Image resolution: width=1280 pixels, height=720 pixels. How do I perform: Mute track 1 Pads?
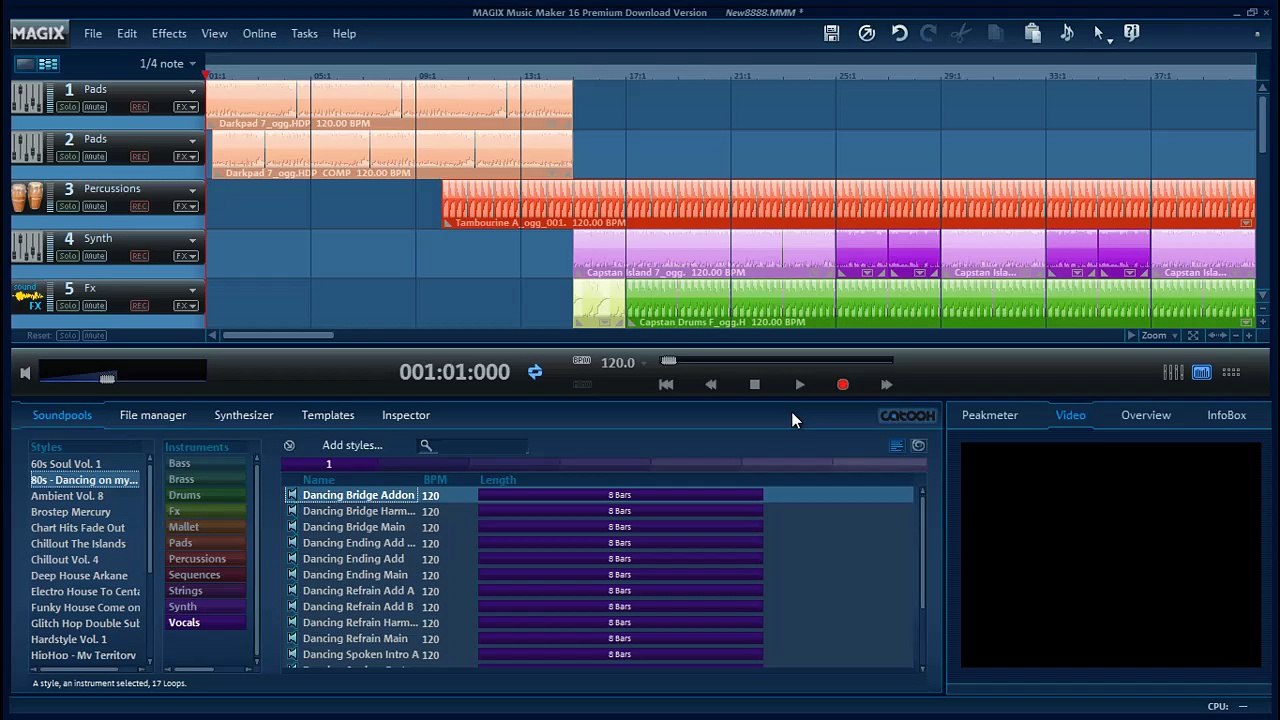[x=95, y=107]
